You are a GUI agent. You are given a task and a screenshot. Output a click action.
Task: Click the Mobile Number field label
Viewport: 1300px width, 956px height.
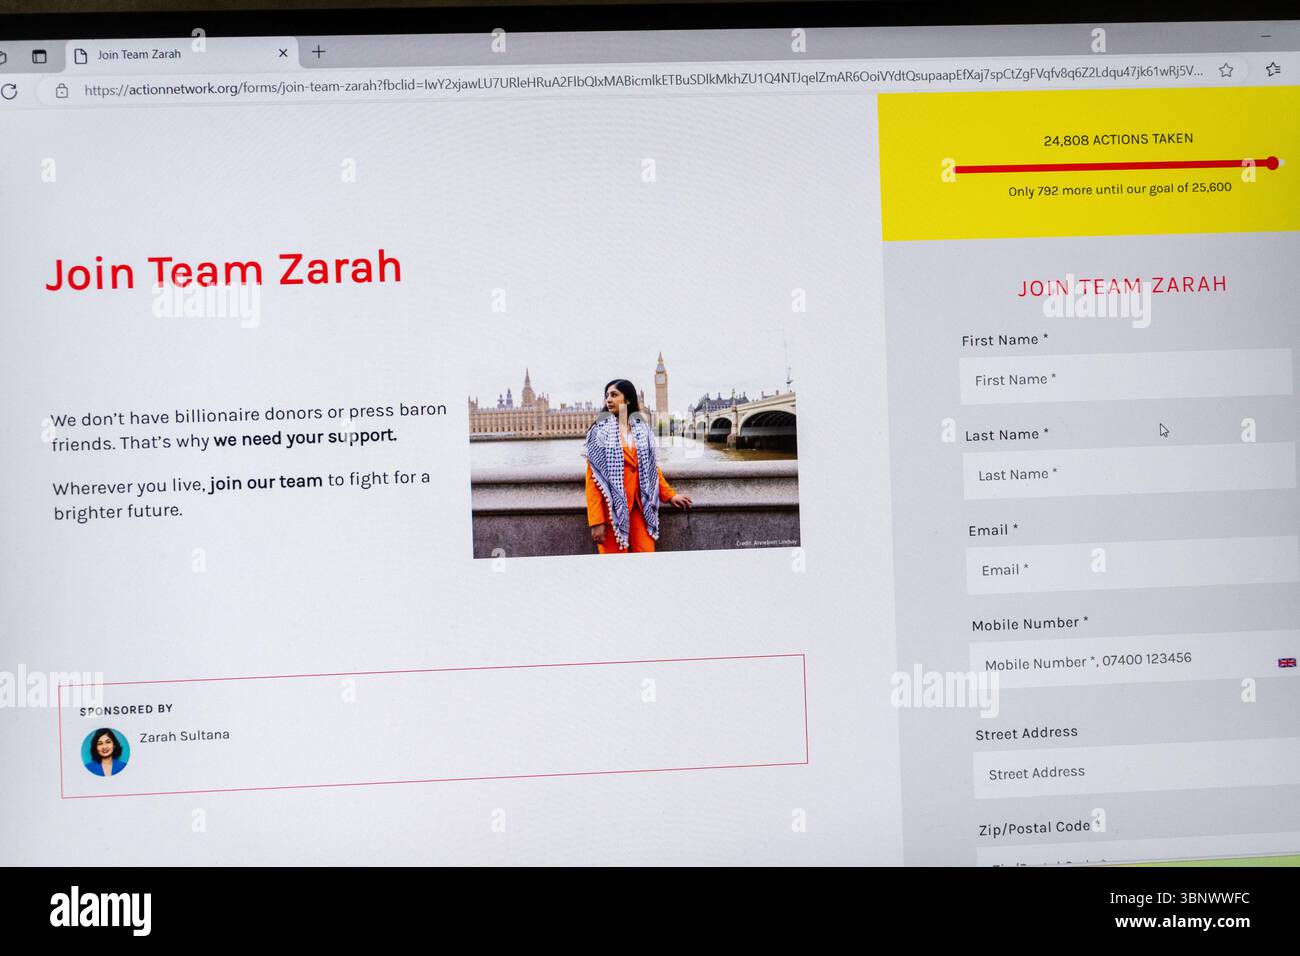click(1030, 624)
